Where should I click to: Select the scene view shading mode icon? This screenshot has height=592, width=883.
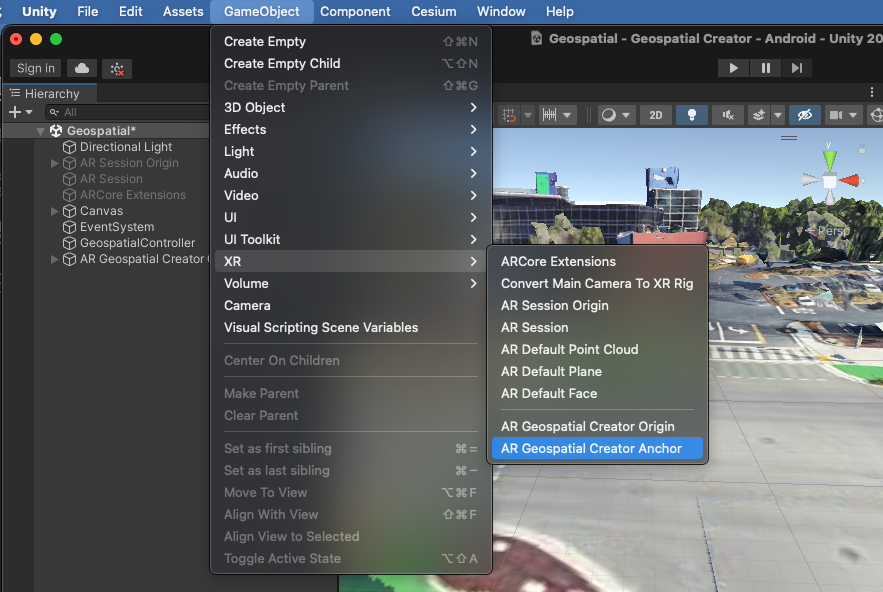coord(608,115)
